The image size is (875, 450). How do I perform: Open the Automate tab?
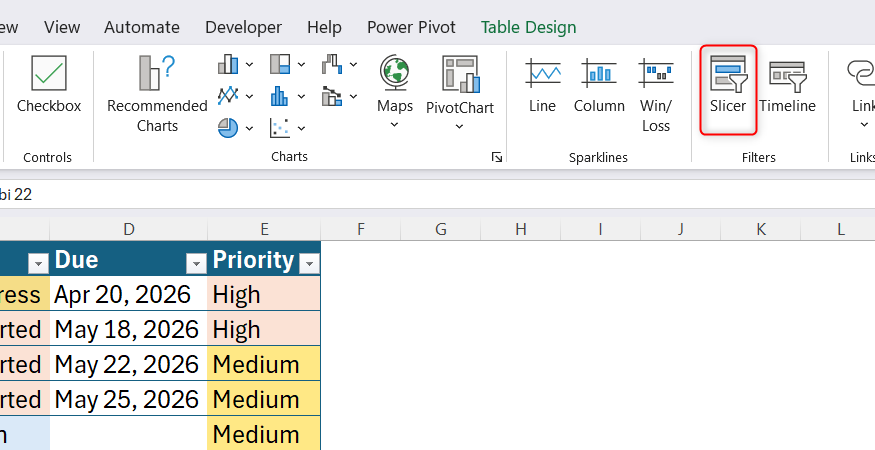point(142,27)
